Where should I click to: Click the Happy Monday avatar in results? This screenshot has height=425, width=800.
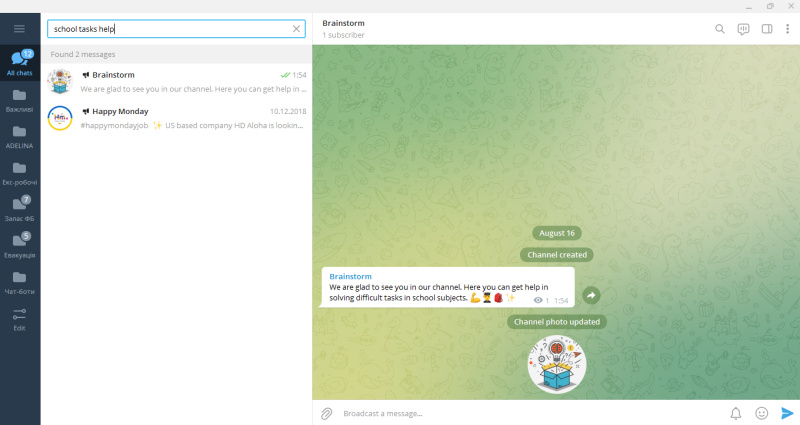[x=60, y=118]
